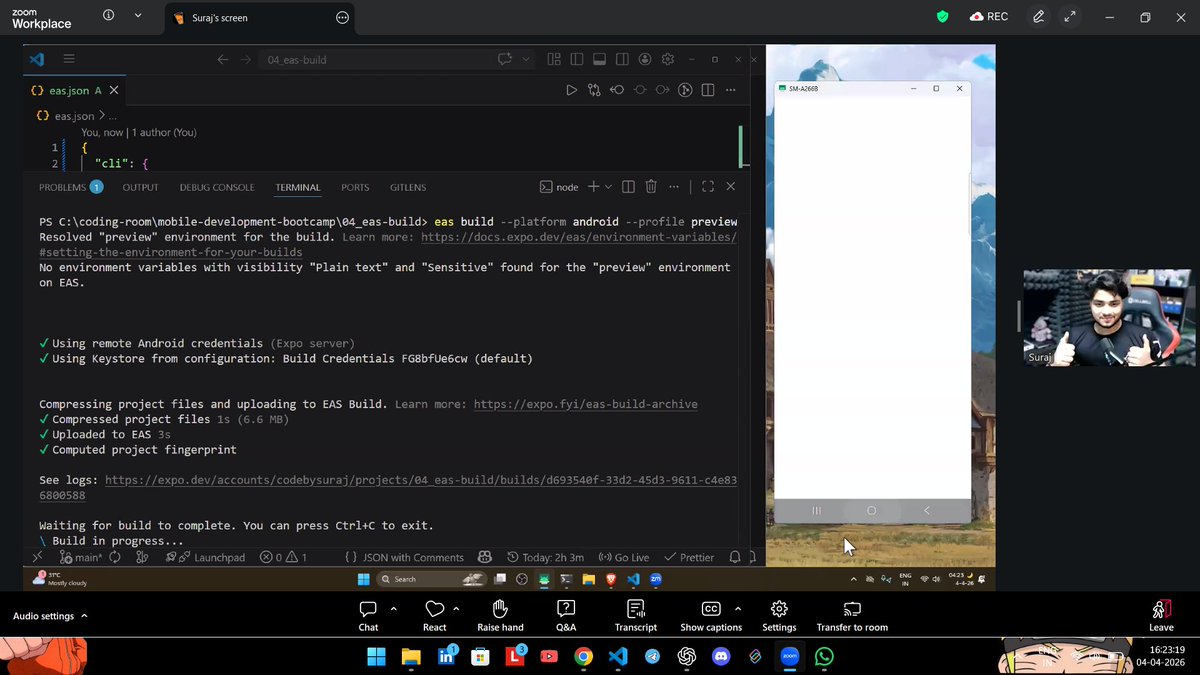
Task: Open the Accounts icon menu
Action: [x=645, y=59]
